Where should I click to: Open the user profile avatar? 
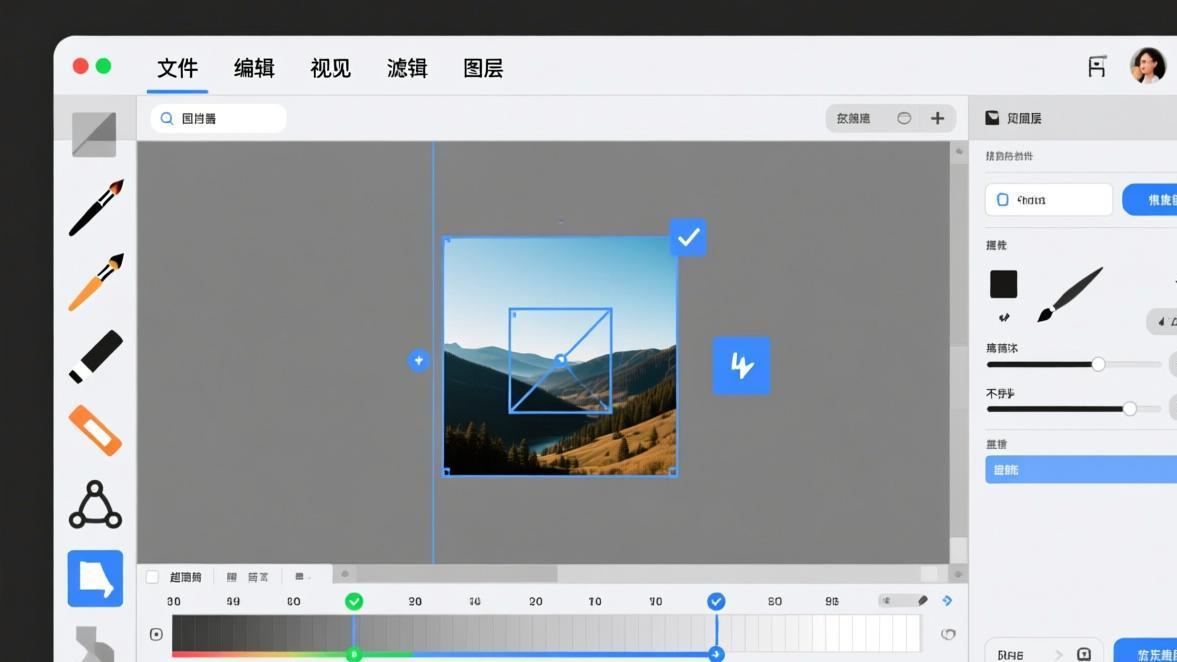[1148, 65]
